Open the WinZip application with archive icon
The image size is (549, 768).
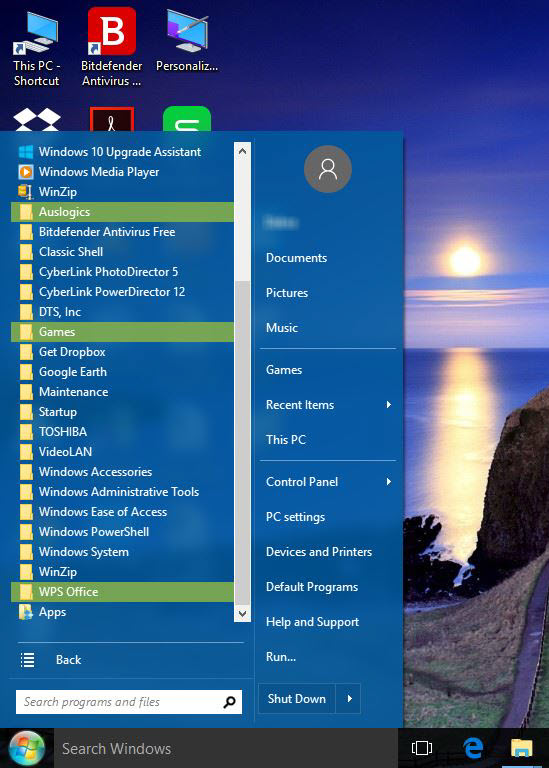[122, 192]
